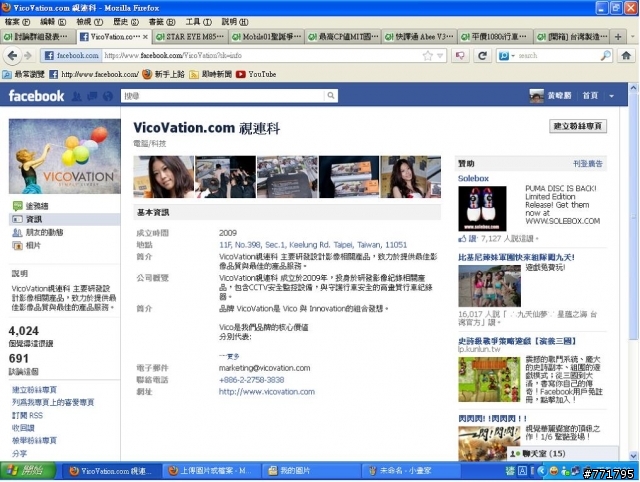Click 訂閱 RSS link
Image resolution: width=640 pixels, height=482 pixels.
tap(27, 415)
